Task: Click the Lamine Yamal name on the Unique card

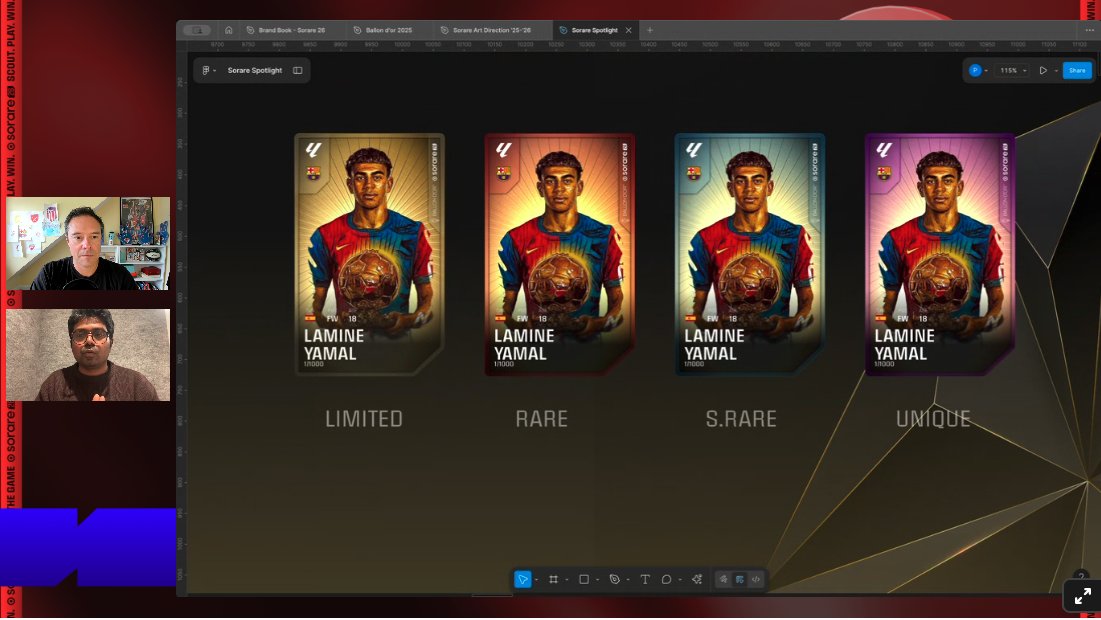Action: (904, 345)
